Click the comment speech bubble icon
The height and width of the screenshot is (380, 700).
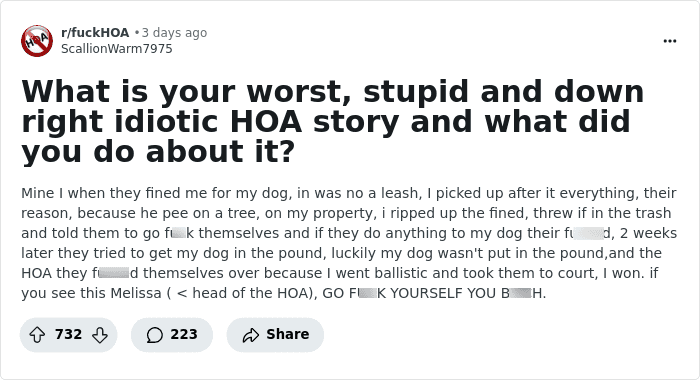coord(154,334)
